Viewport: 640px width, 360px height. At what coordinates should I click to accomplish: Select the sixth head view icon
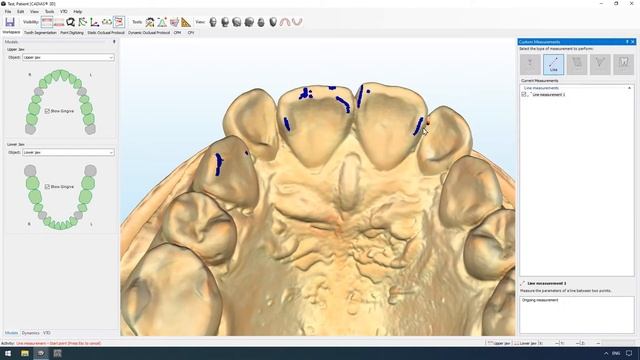[273, 22]
